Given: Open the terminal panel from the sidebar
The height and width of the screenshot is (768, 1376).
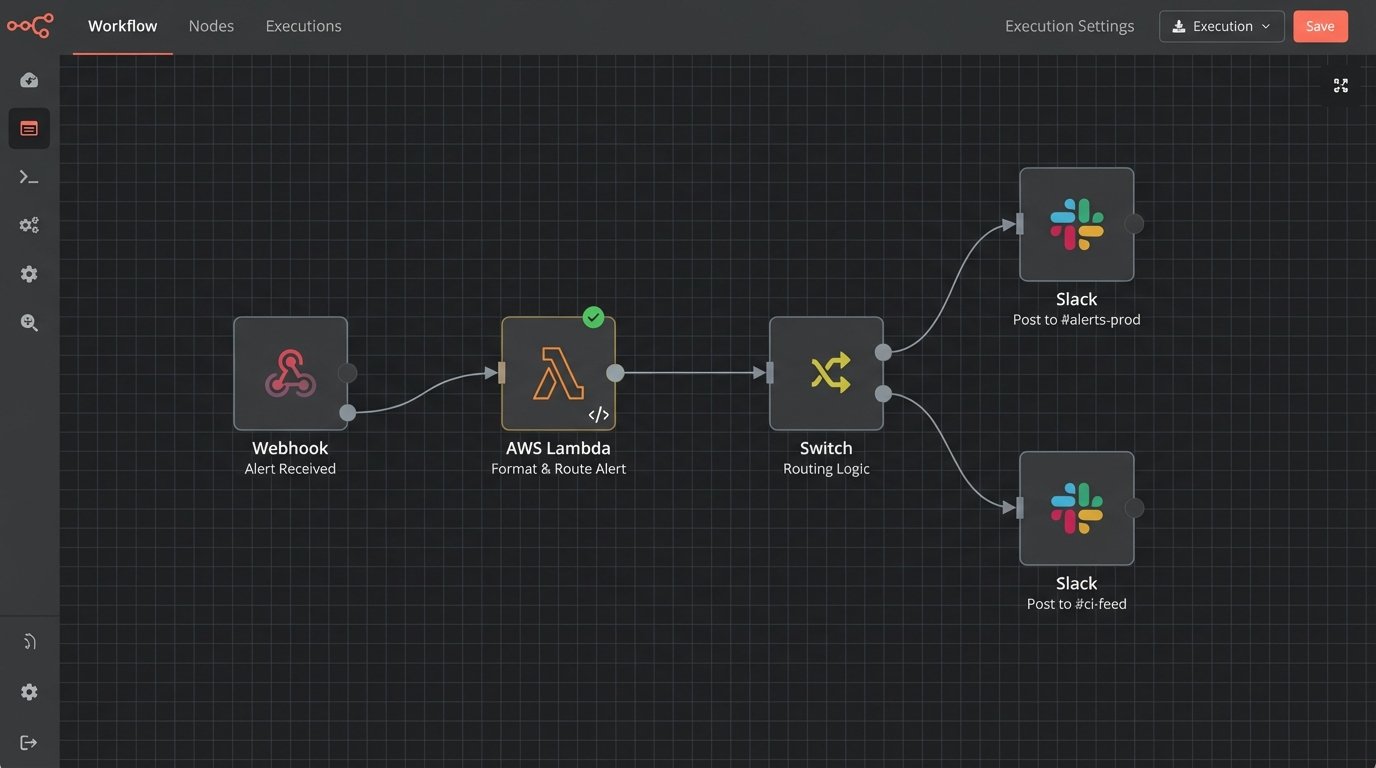Looking at the screenshot, I should click(x=29, y=176).
